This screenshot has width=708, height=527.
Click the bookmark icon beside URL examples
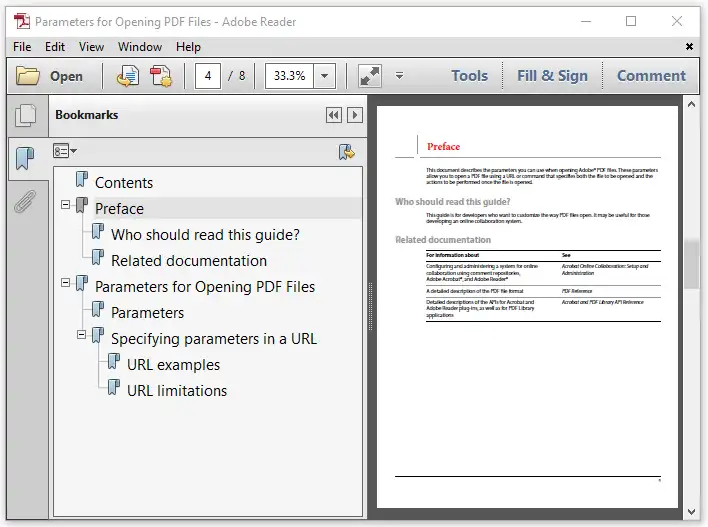click(114, 362)
